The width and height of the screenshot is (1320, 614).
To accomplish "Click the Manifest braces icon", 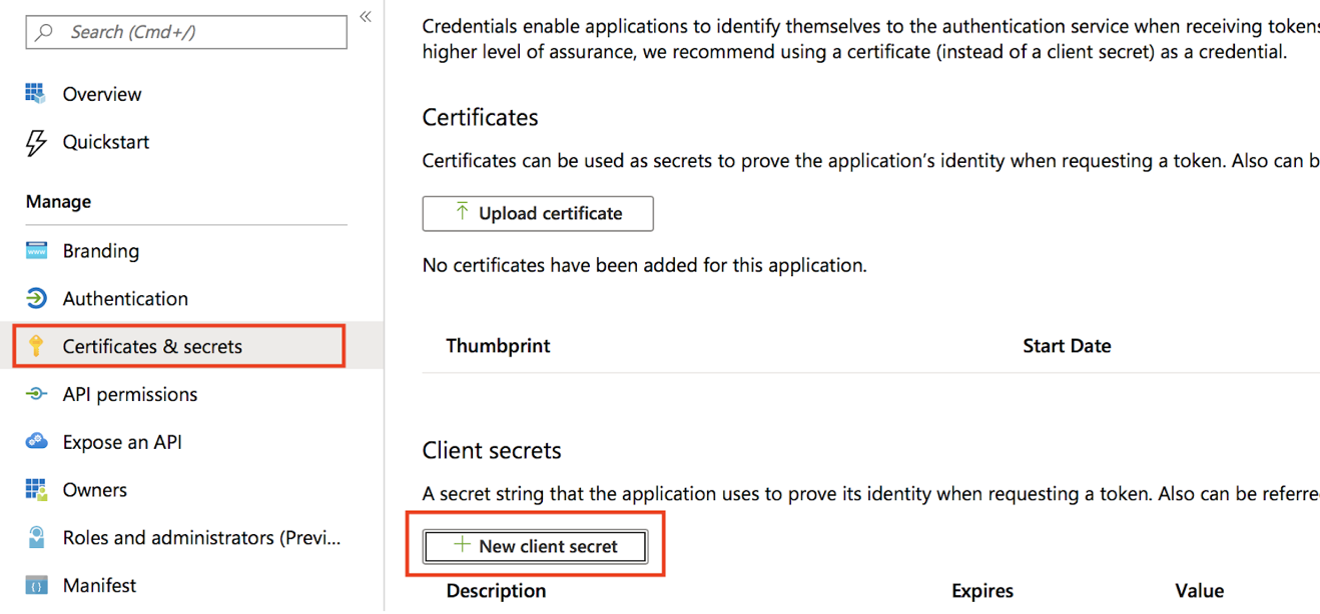I will click(x=36, y=586).
